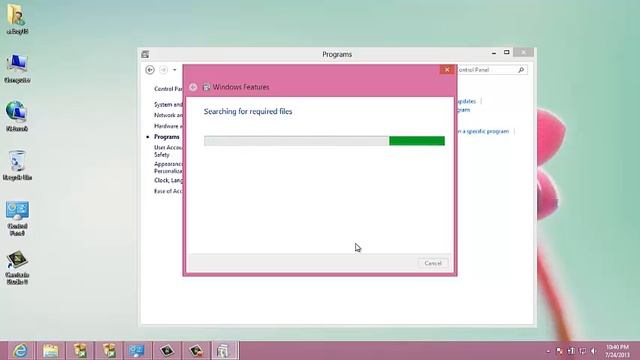Image resolution: width=640 pixels, height=360 pixels.
Task: Click the Windows Features title icon
Action: coord(206,87)
